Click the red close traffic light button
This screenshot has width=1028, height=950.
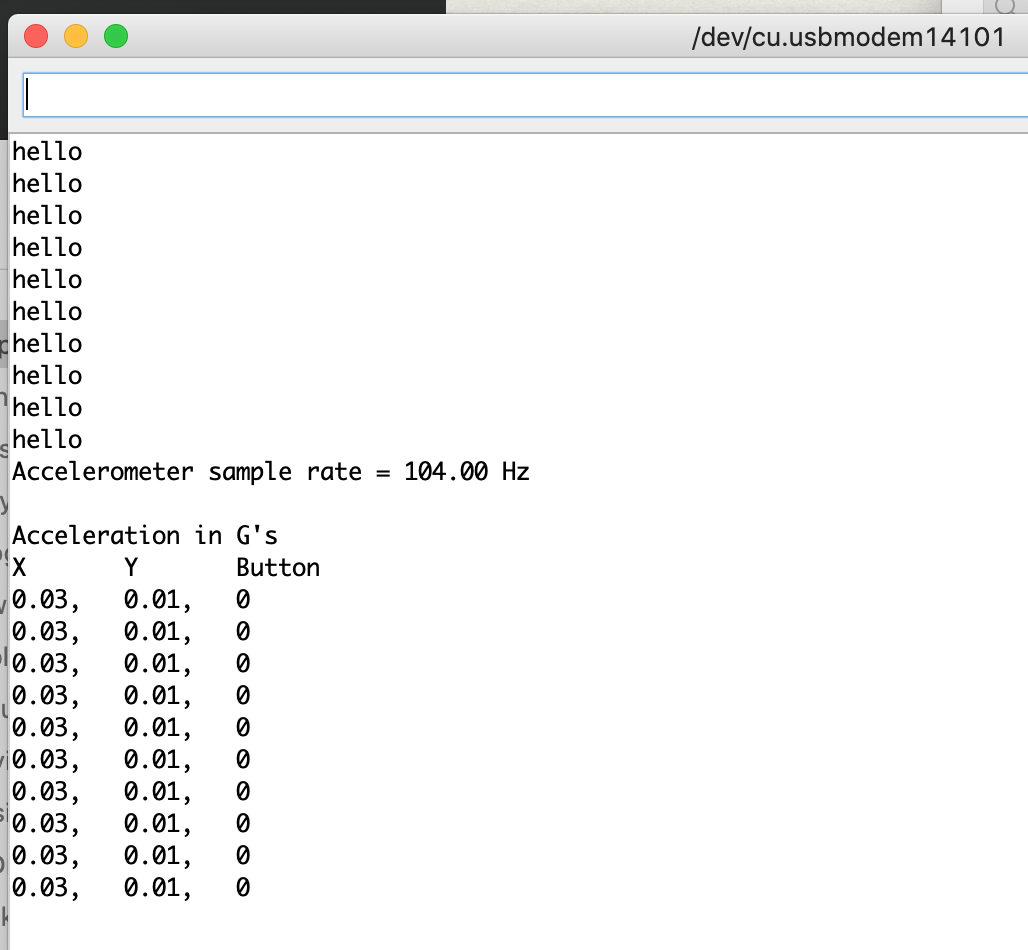37,36
